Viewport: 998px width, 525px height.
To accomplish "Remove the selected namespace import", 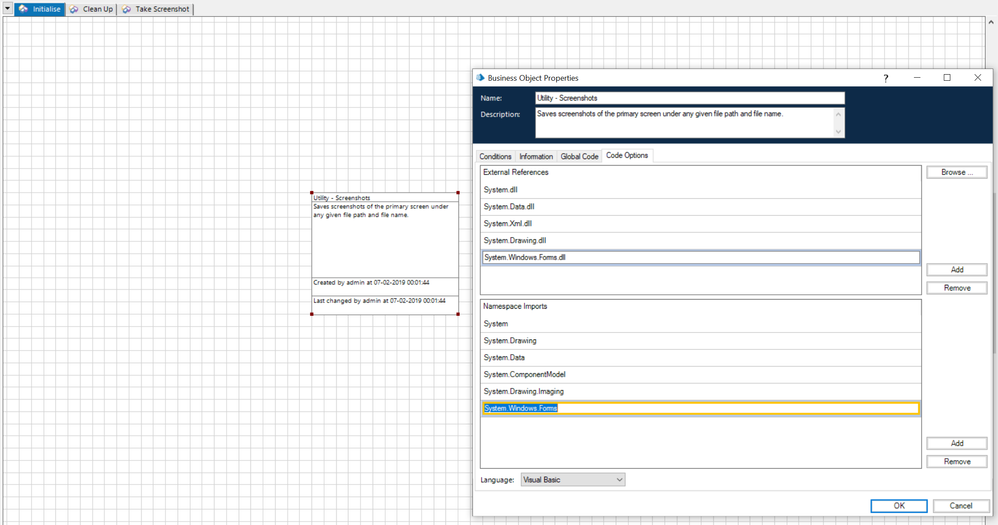I will (956, 461).
